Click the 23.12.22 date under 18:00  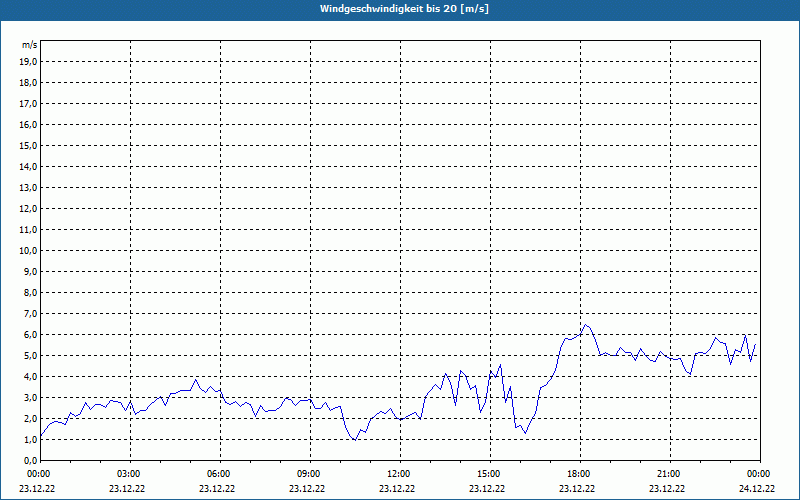tap(577, 488)
